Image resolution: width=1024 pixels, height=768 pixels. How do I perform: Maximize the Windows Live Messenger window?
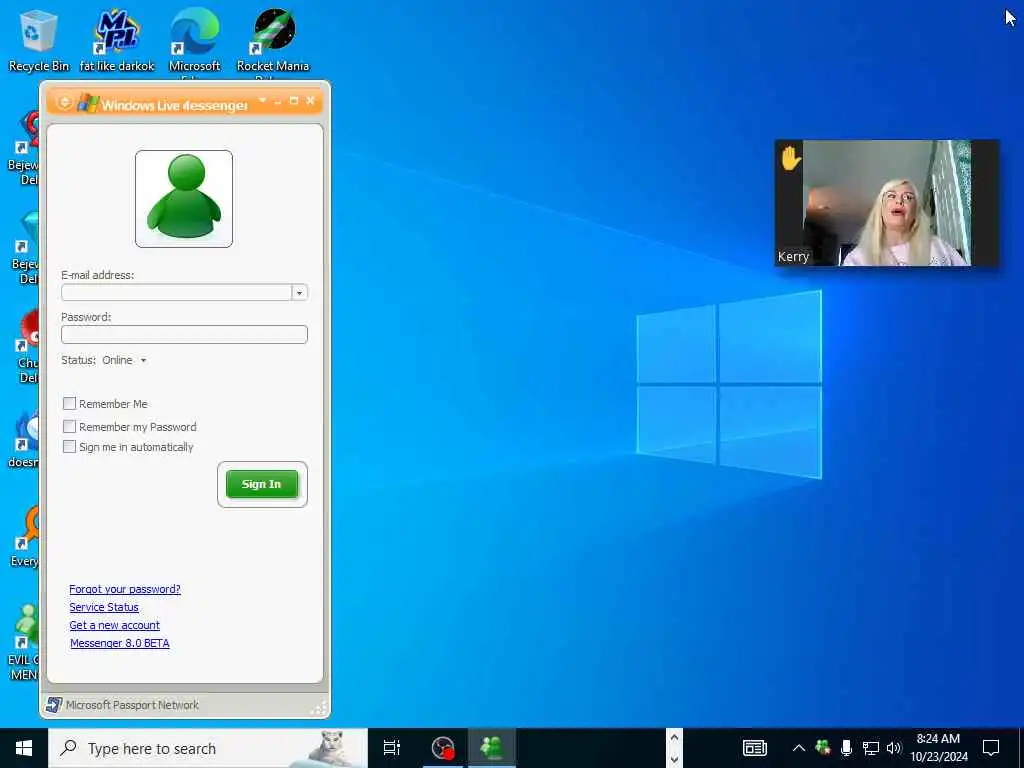pos(294,101)
